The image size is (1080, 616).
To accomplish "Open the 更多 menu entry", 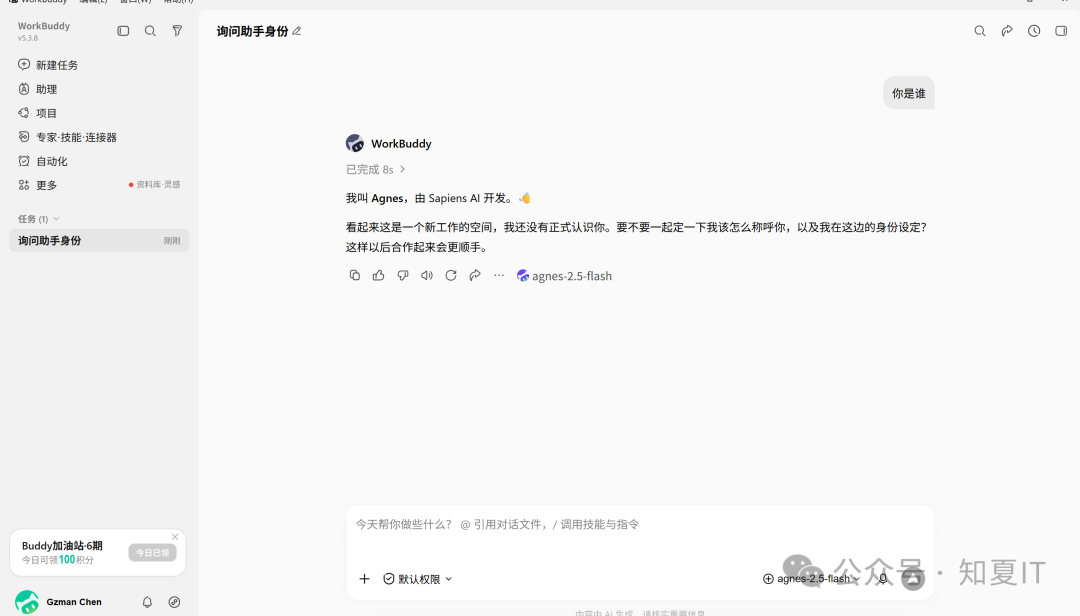I will coord(37,185).
